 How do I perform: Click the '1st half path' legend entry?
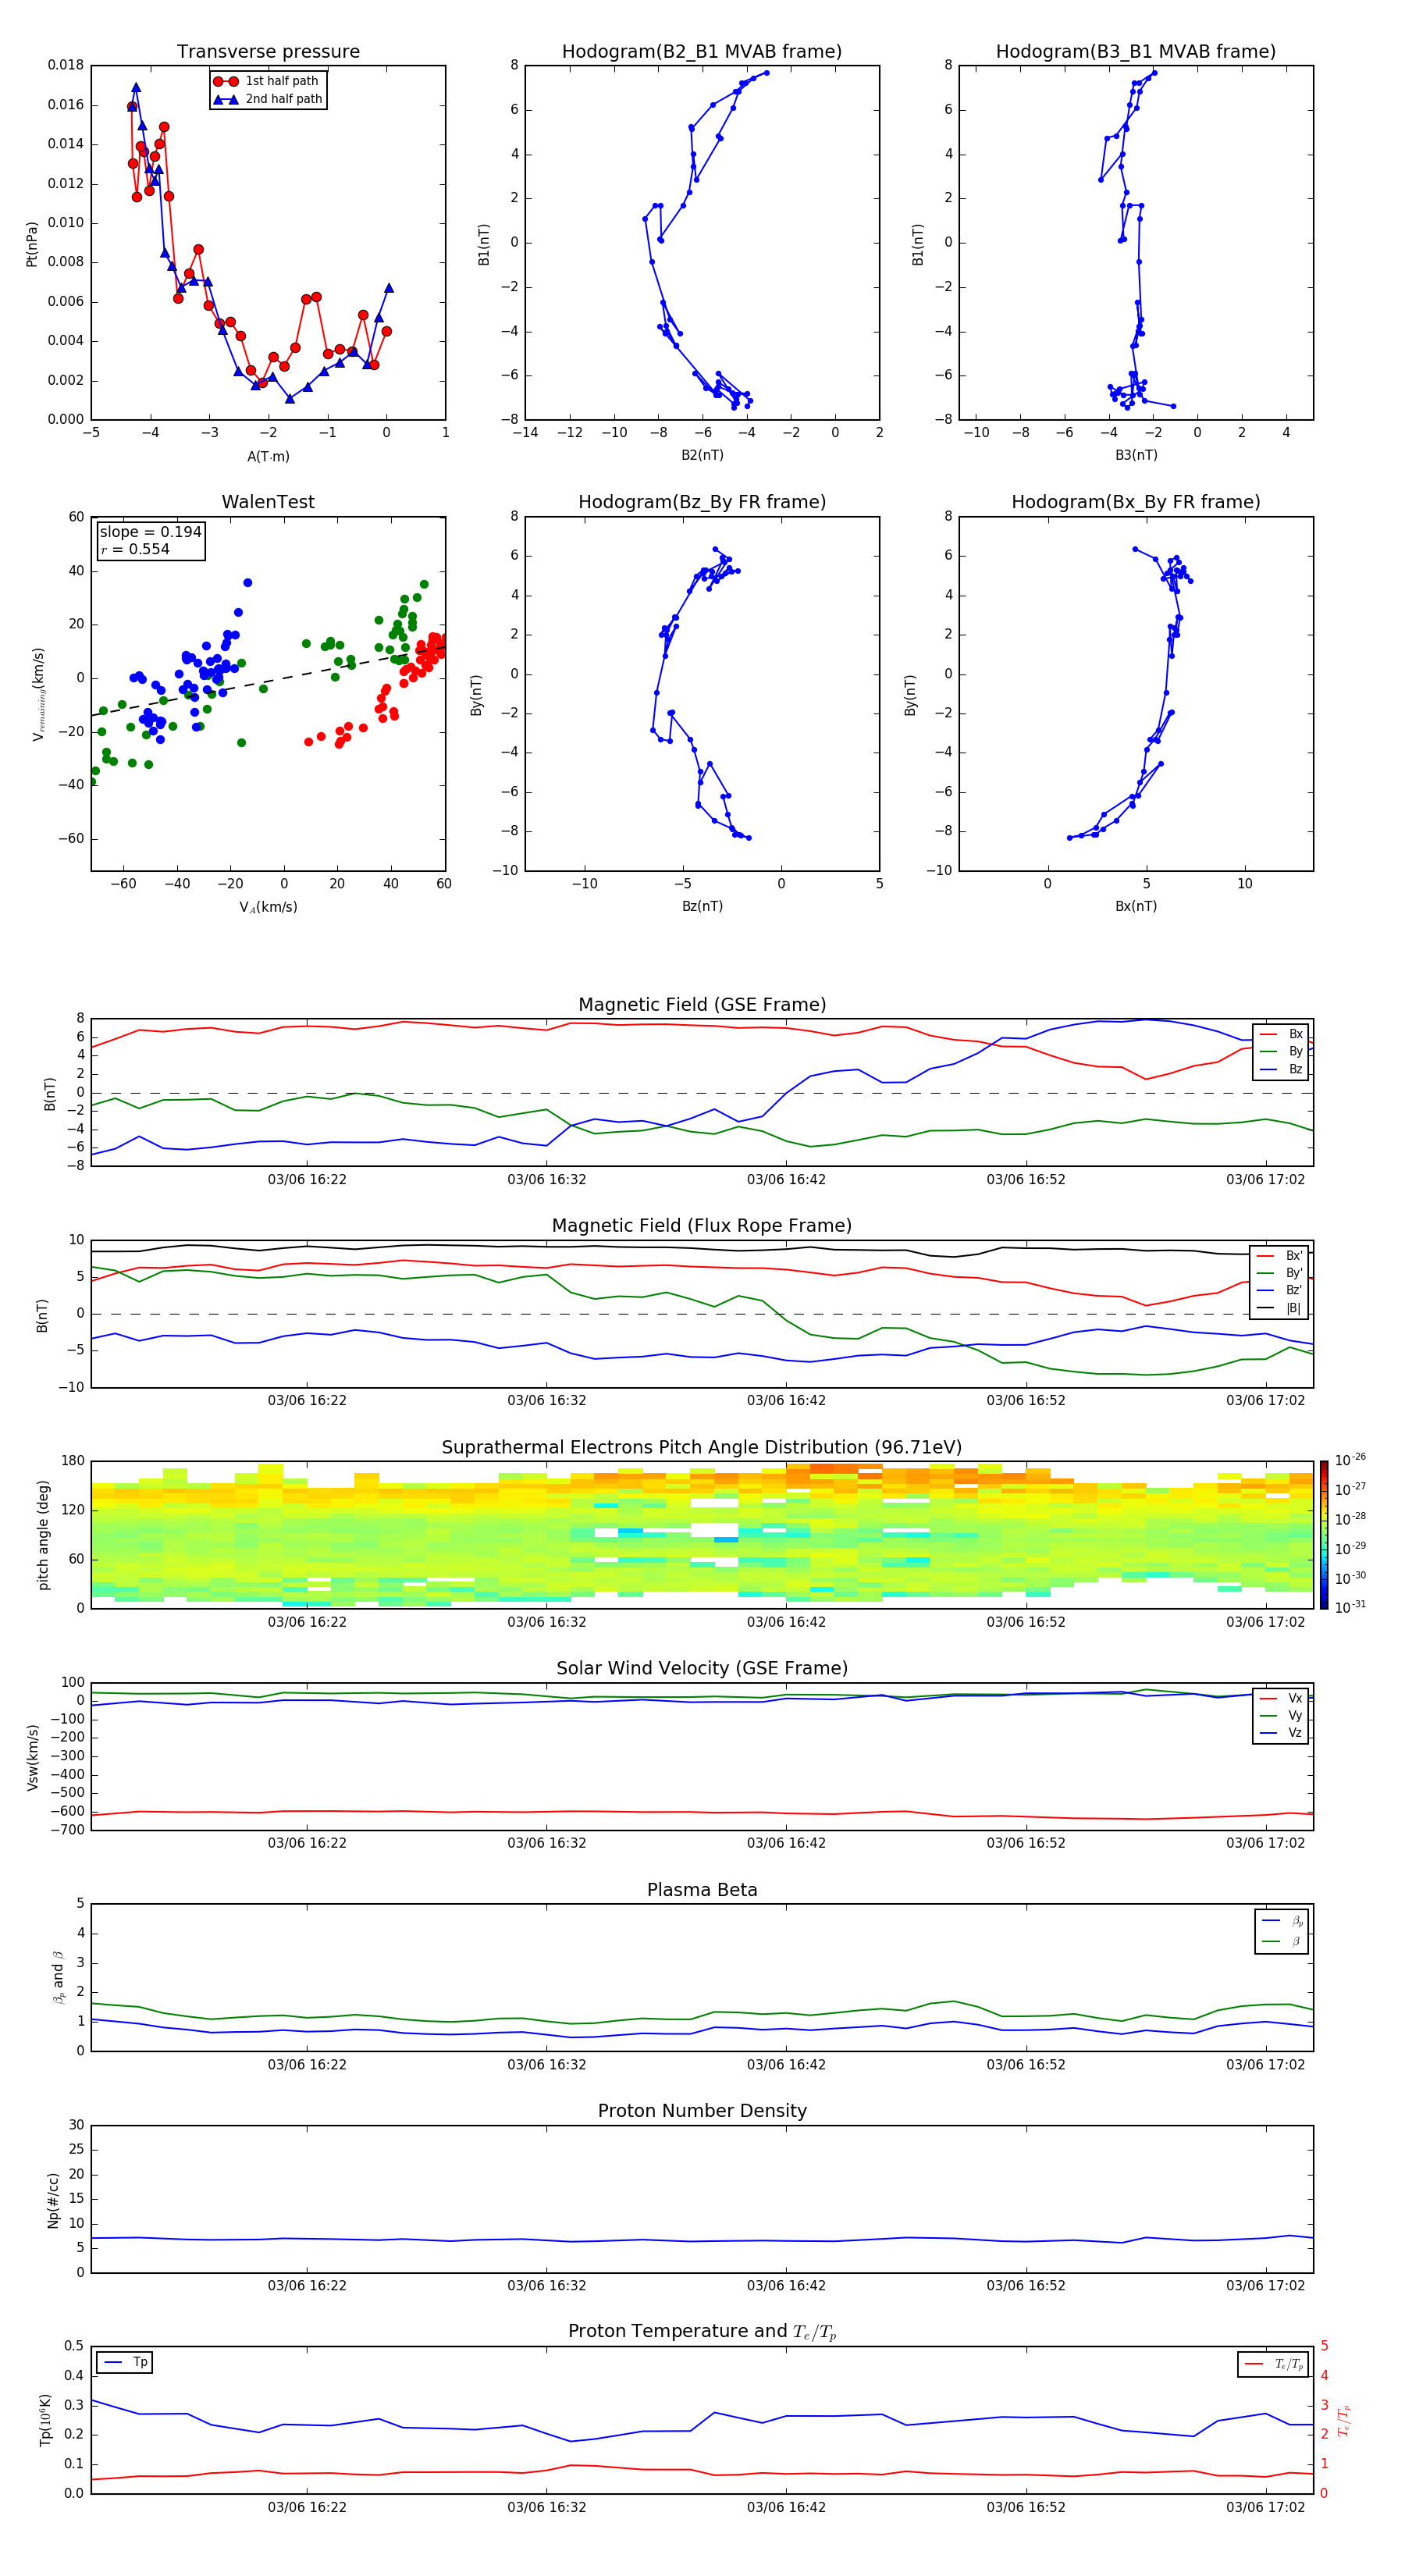click(267, 81)
